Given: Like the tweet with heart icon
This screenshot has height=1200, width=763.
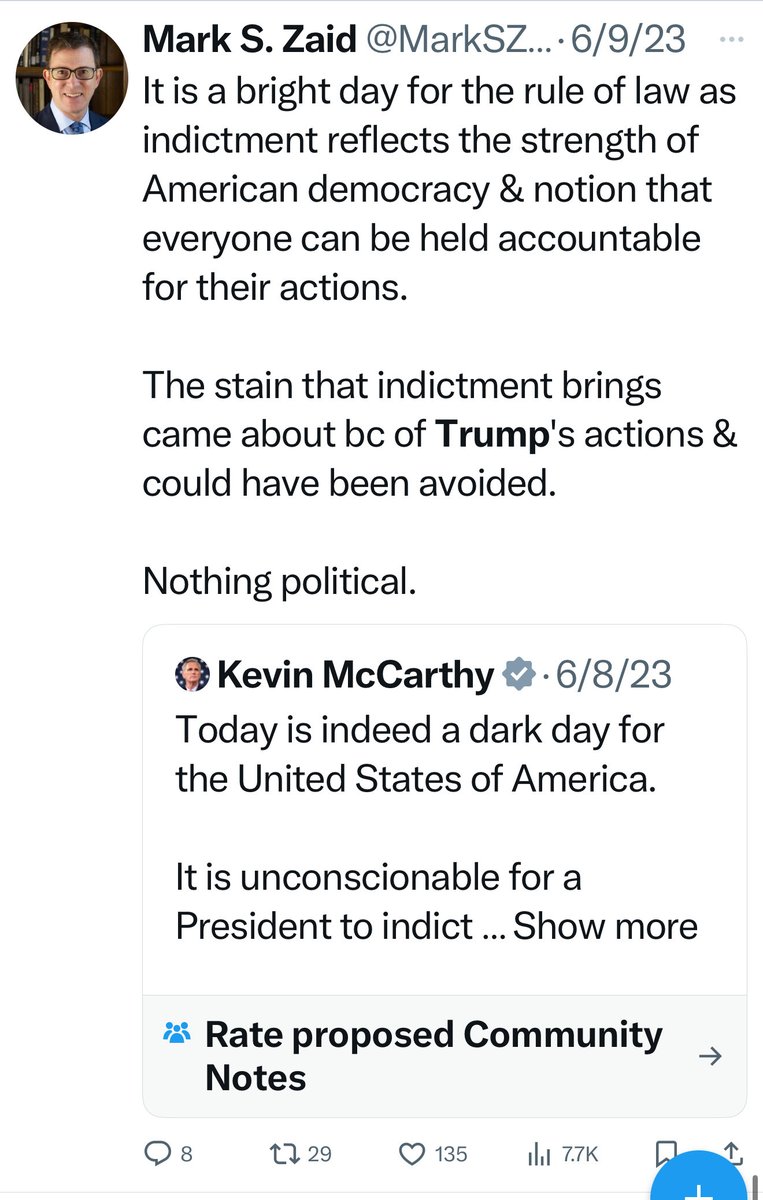Looking at the screenshot, I should [x=412, y=1153].
